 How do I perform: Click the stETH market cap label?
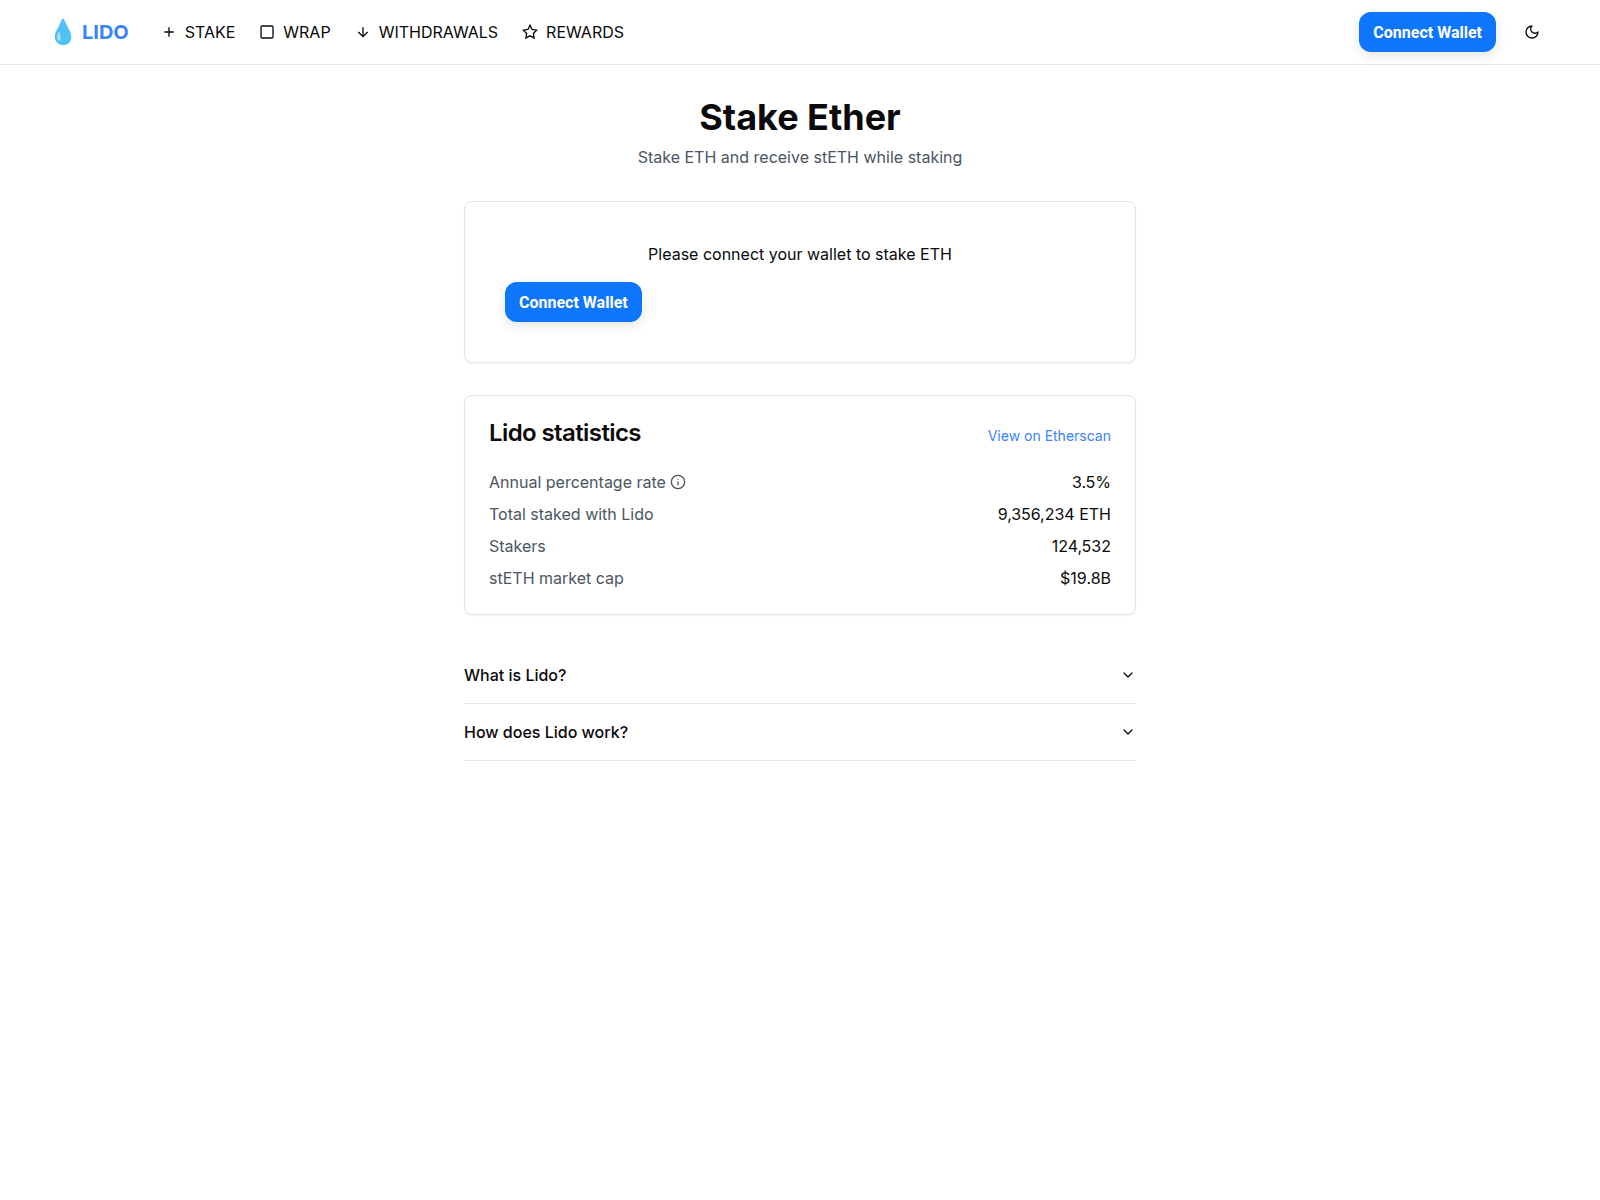556,578
